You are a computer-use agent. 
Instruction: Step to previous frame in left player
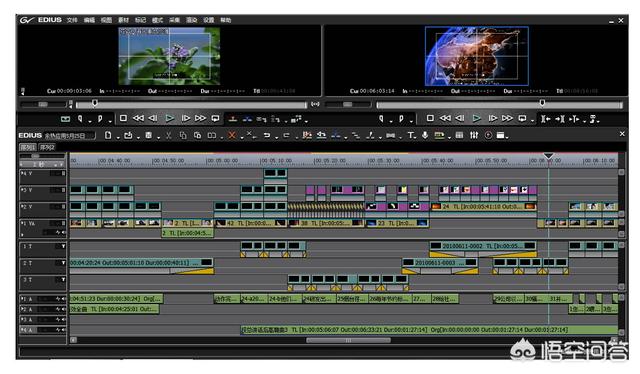pos(153,118)
